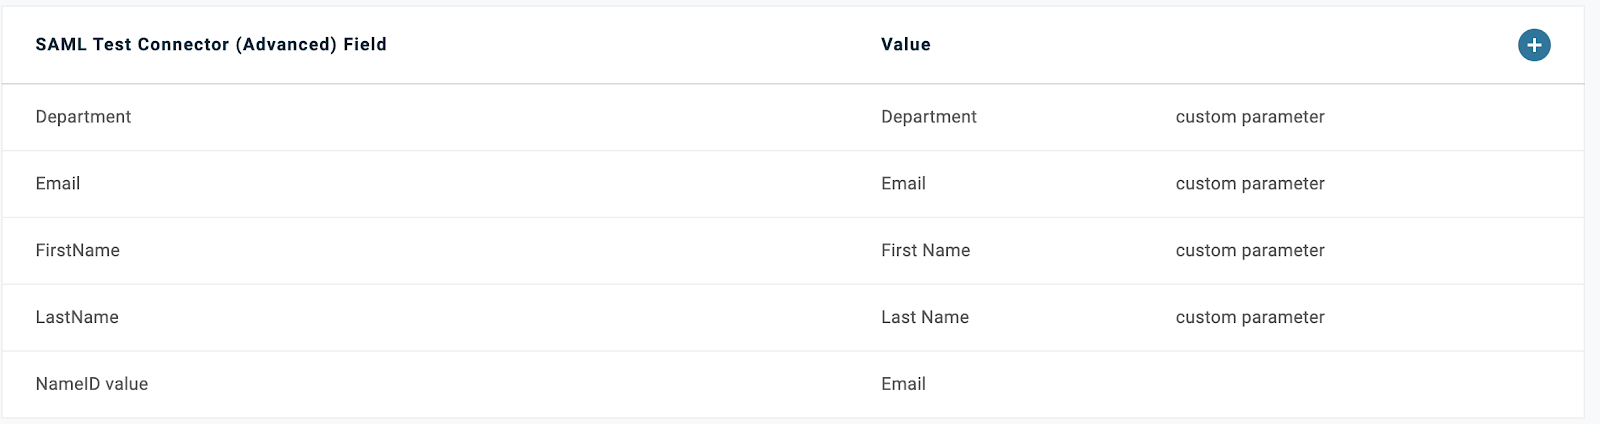Click the Department value cell
Screen dimensions: 1600x424
point(928,117)
